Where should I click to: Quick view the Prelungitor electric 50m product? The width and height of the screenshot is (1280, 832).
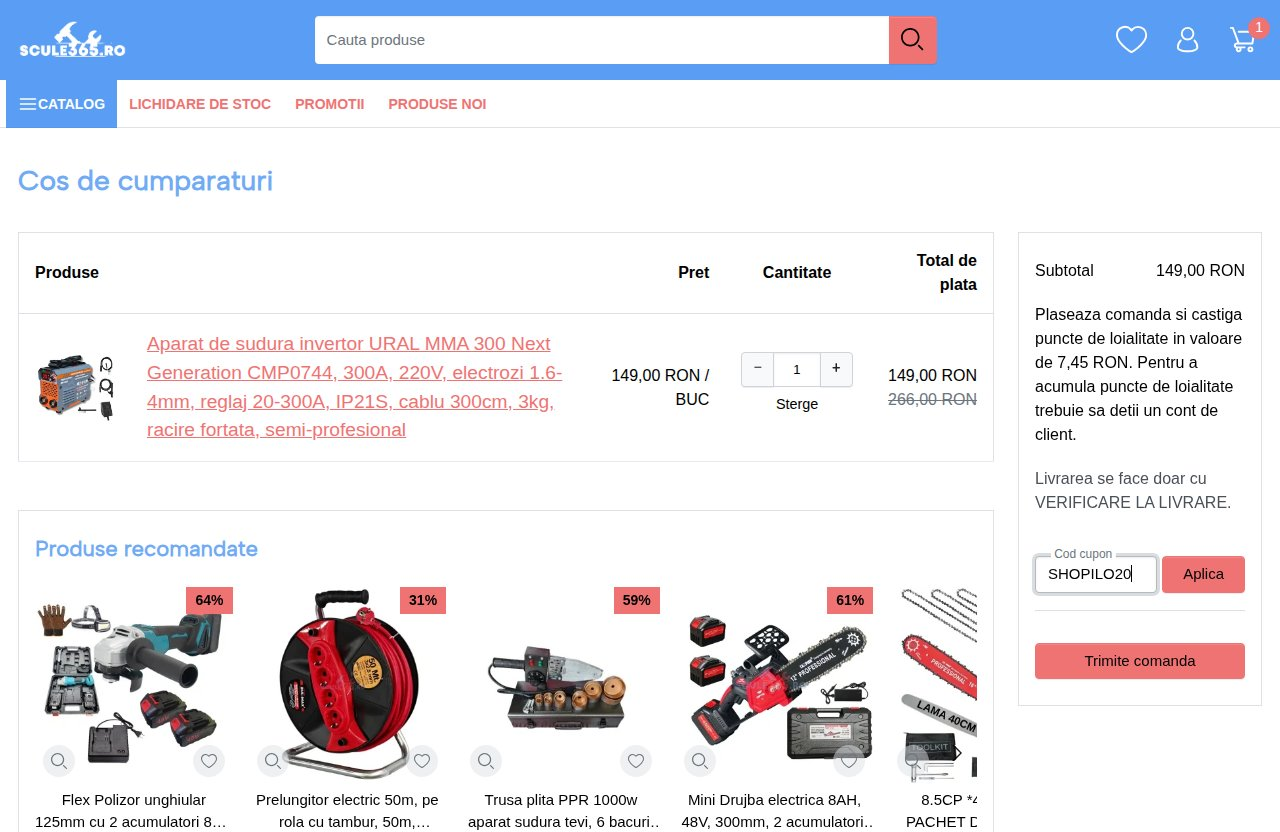273,761
